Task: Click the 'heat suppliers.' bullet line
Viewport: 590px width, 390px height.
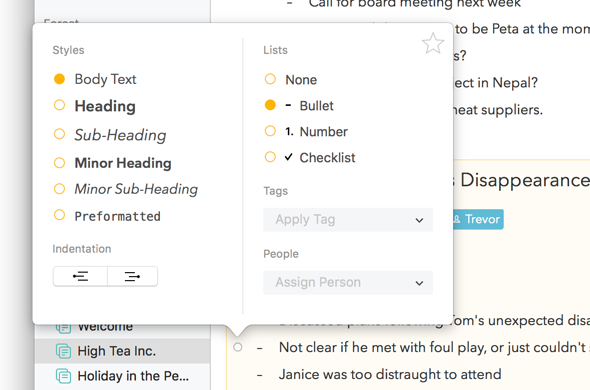Action: (x=498, y=110)
